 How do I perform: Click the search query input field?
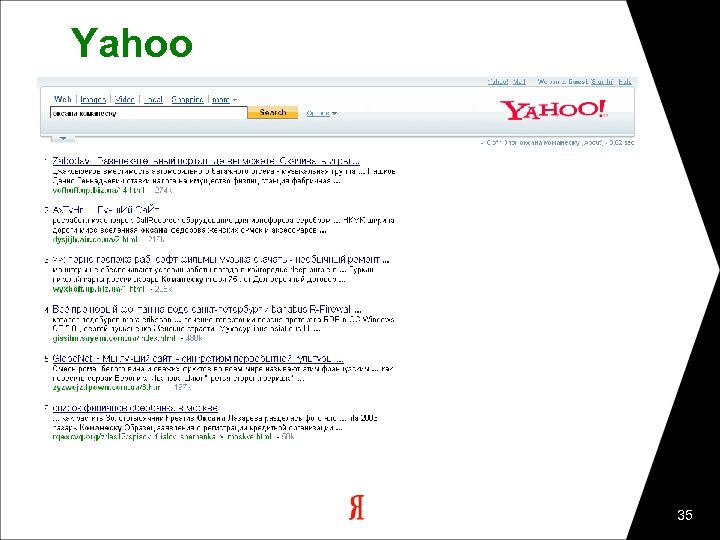pos(149,113)
